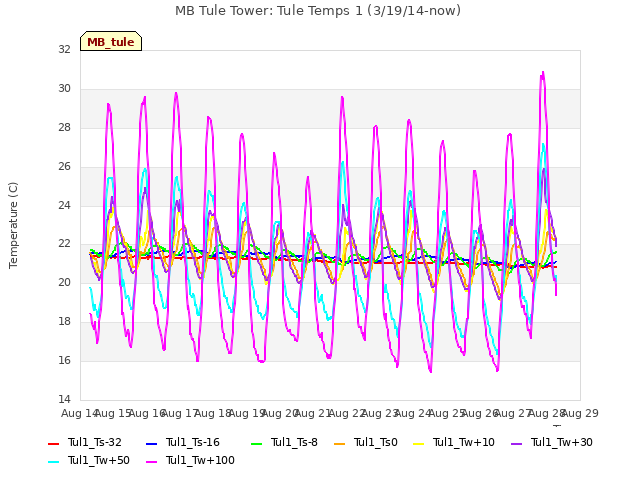Viewport: 640px width, 480px height.
Task: Click the 26 y-axis tick label
Action: point(64,167)
